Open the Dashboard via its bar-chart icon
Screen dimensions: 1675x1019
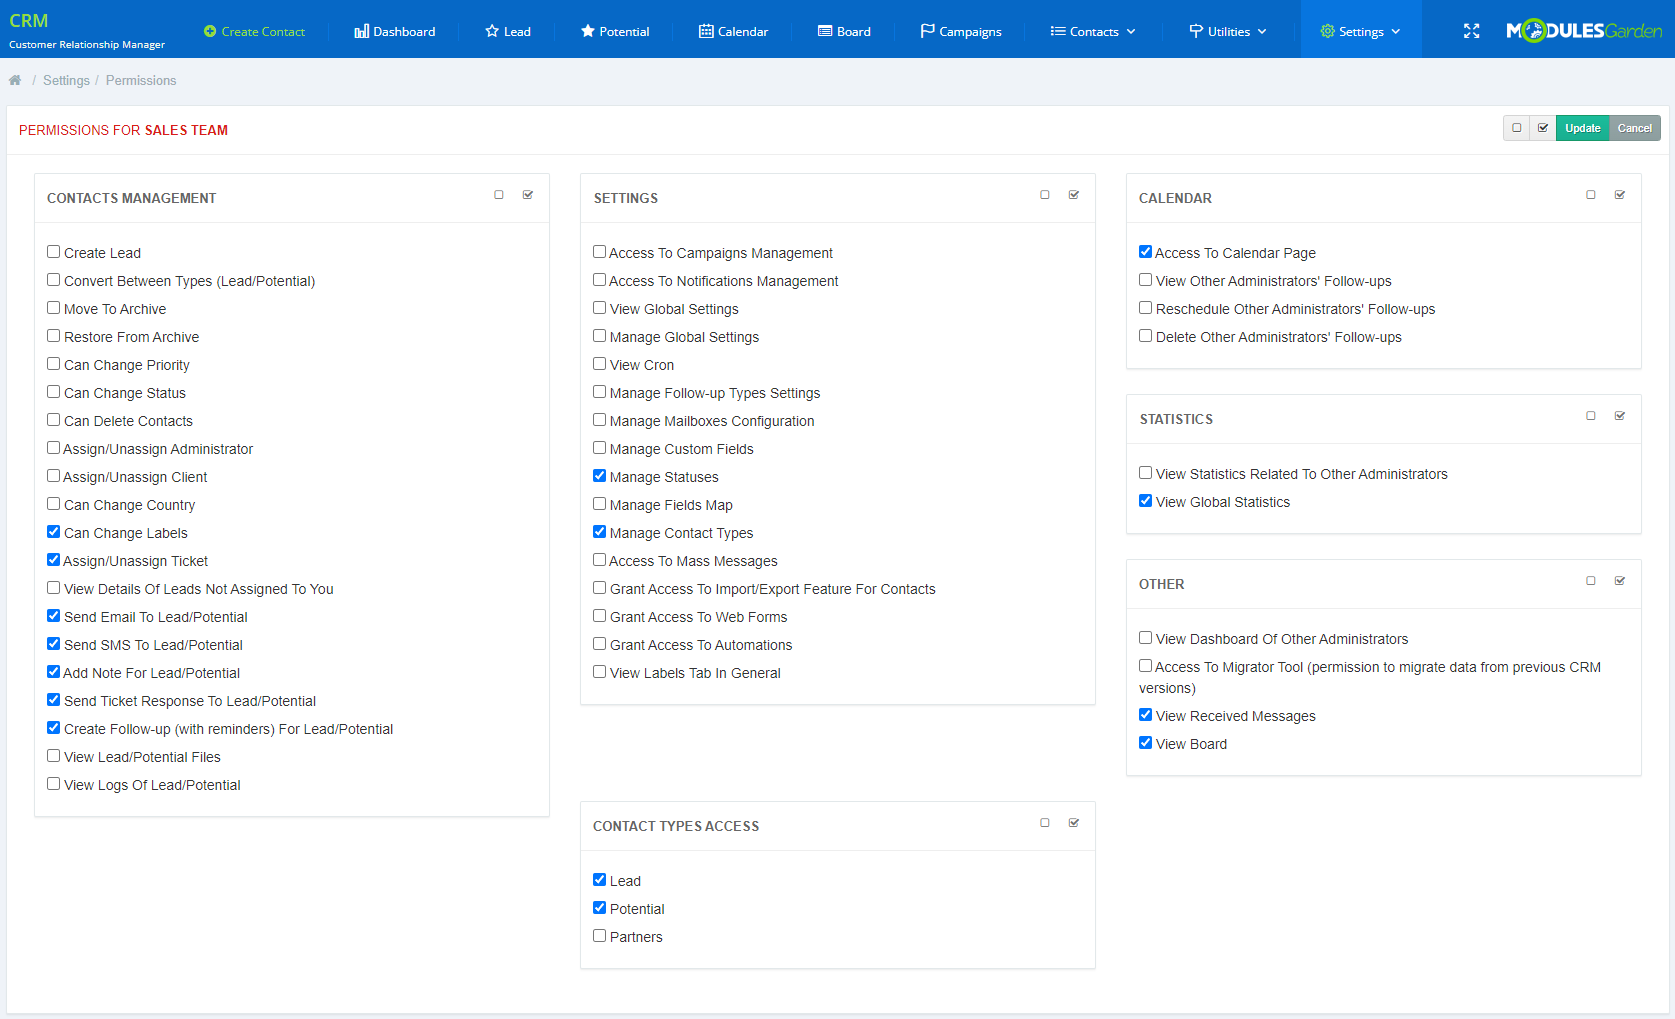pos(361,31)
